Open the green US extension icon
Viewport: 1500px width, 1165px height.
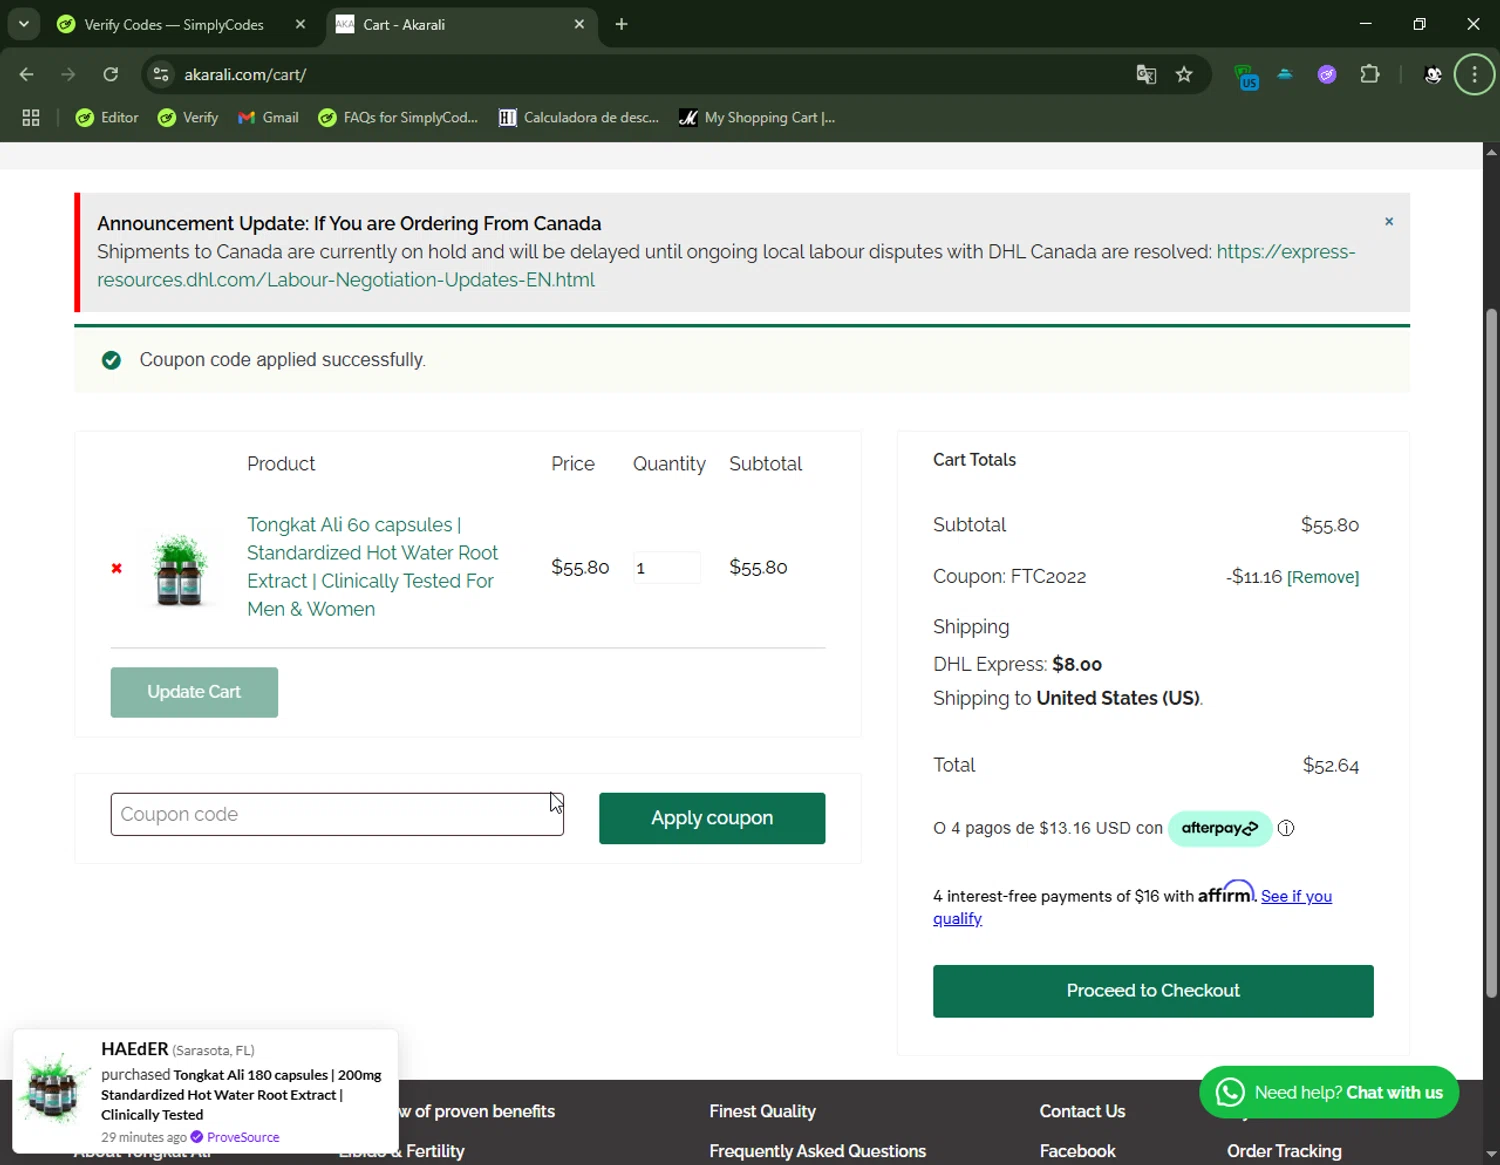point(1245,76)
